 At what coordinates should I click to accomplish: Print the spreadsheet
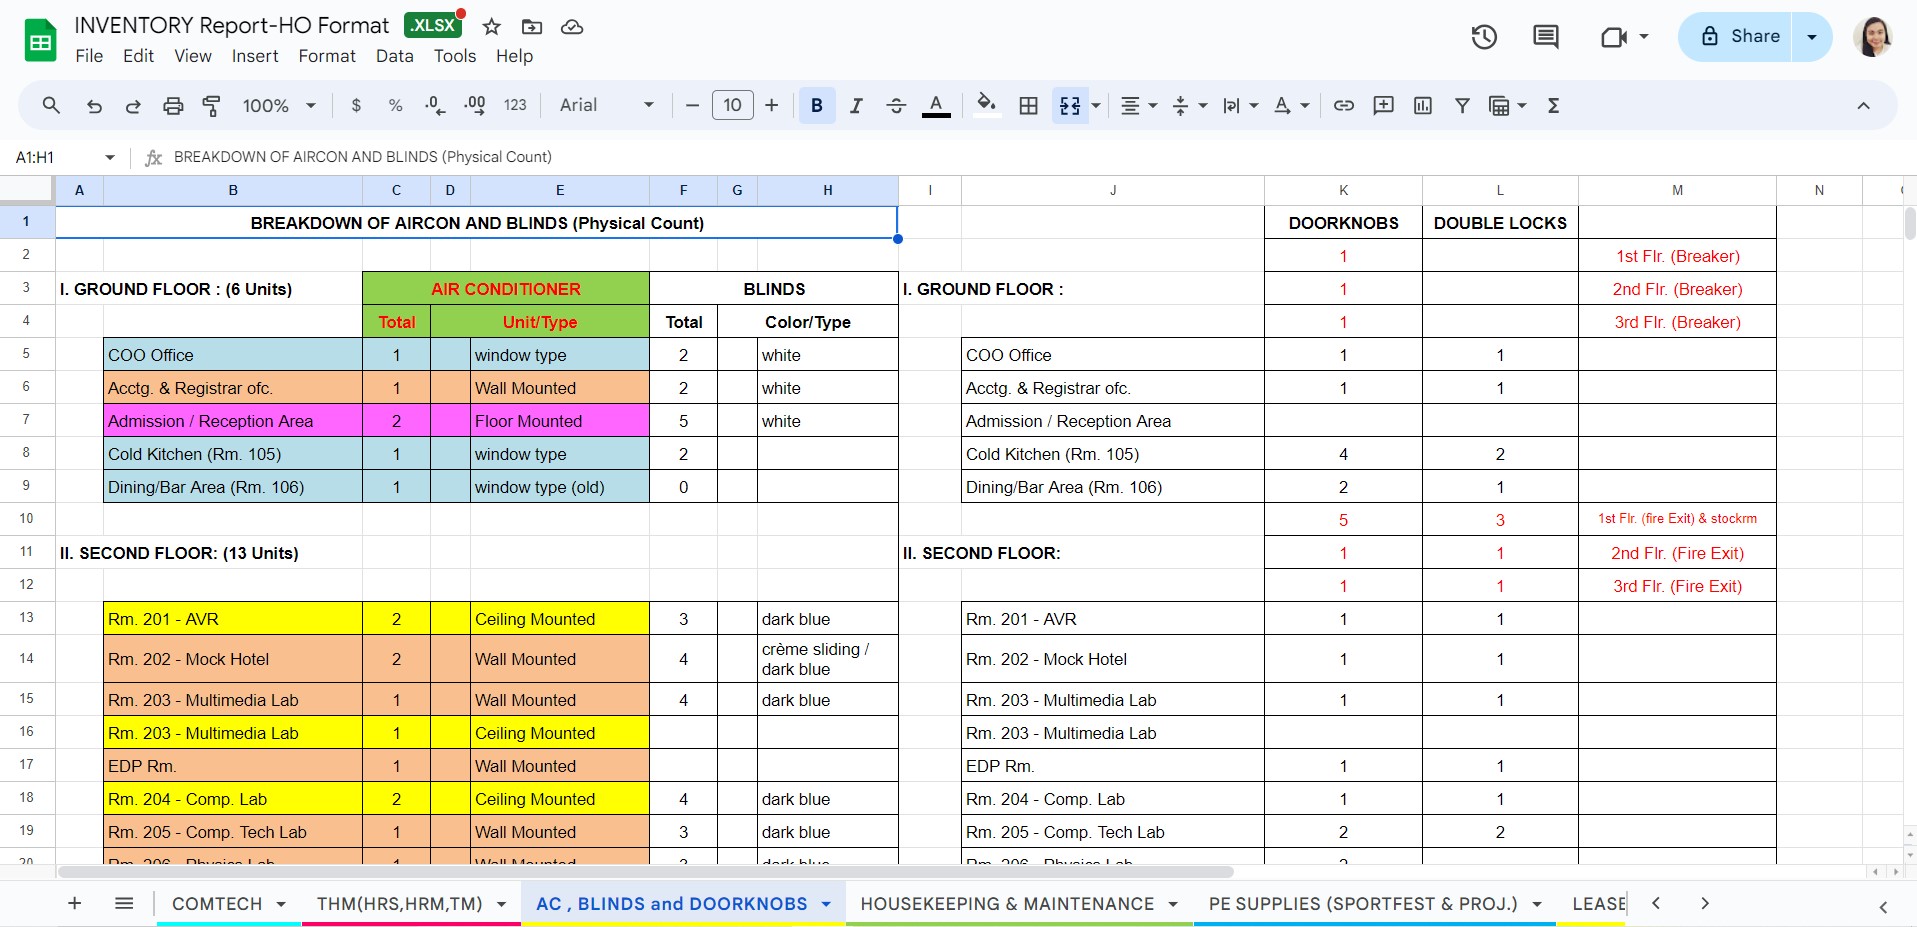173,105
